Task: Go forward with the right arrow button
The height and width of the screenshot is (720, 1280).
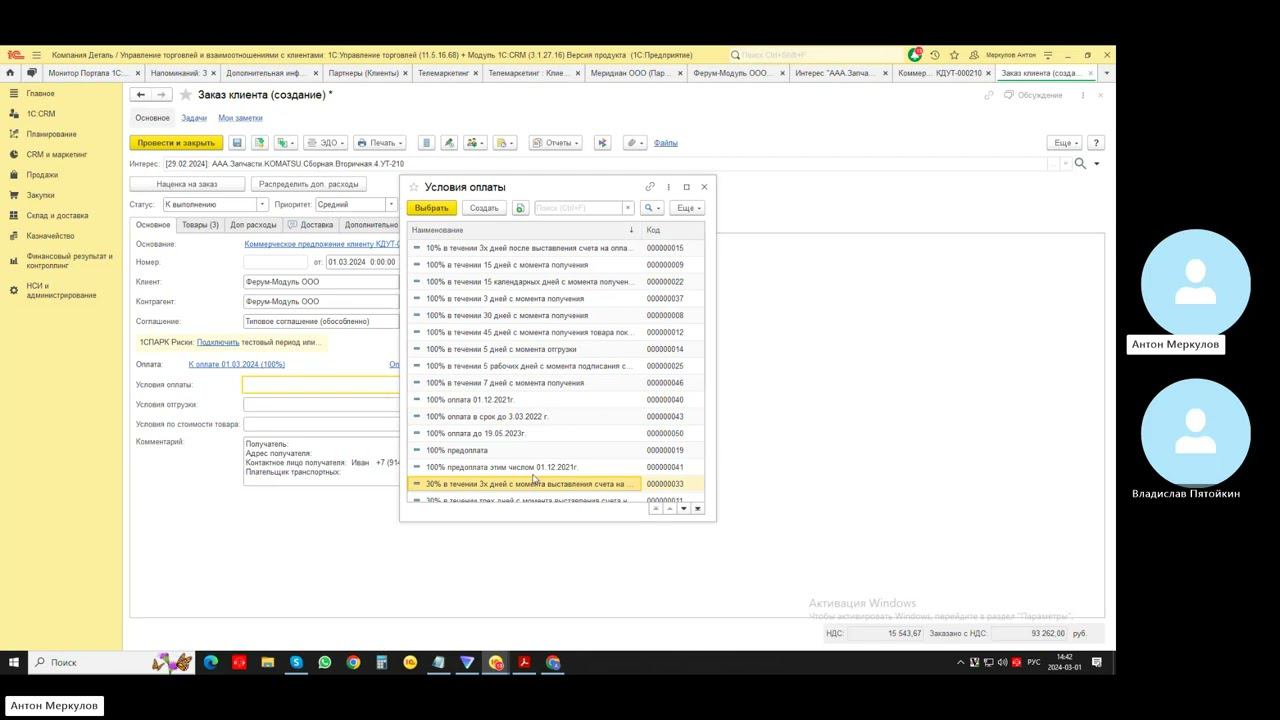Action: click(x=161, y=95)
